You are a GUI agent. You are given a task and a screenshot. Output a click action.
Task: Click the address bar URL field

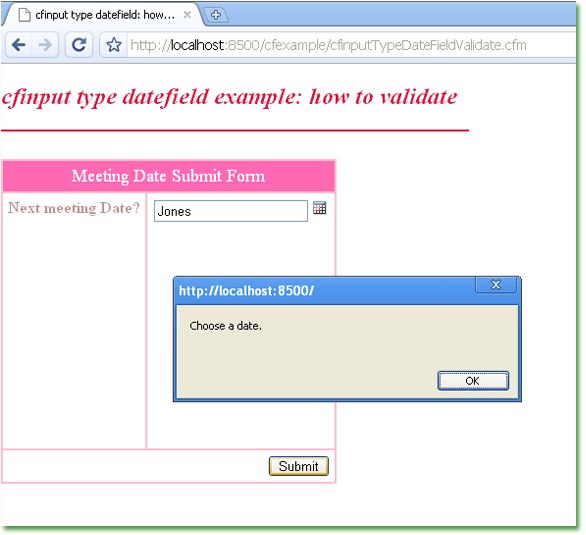[351, 45]
